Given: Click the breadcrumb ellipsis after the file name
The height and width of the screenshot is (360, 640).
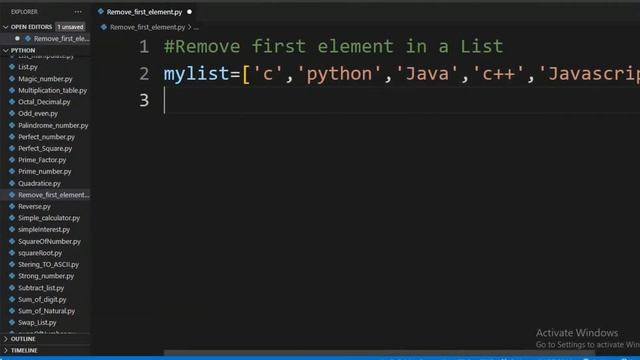Looking at the screenshot, I should (196, 27).
